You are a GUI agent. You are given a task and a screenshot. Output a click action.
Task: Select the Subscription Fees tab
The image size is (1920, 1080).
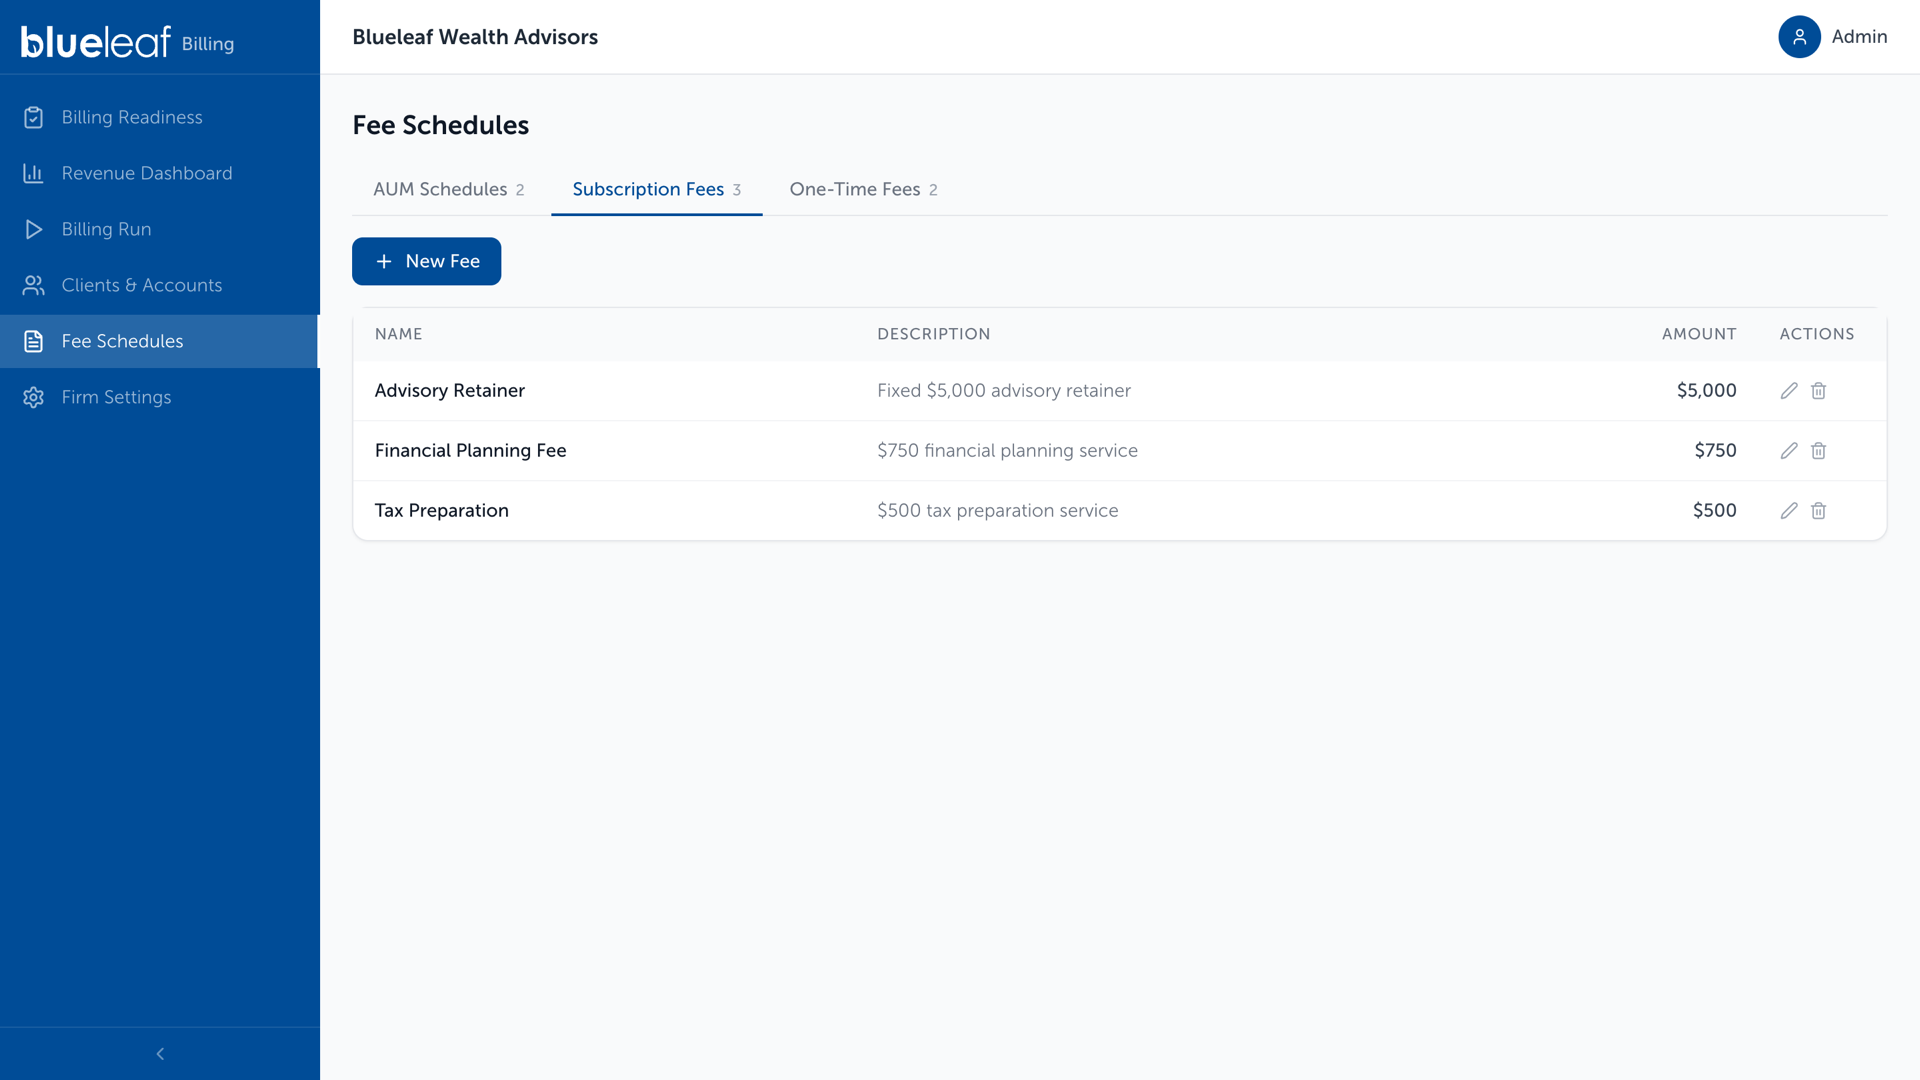coord(657,189)
